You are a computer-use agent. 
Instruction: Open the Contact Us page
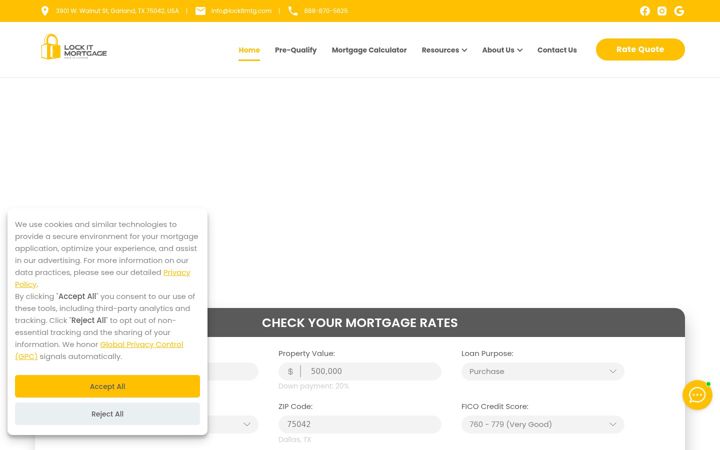point(557,50)
